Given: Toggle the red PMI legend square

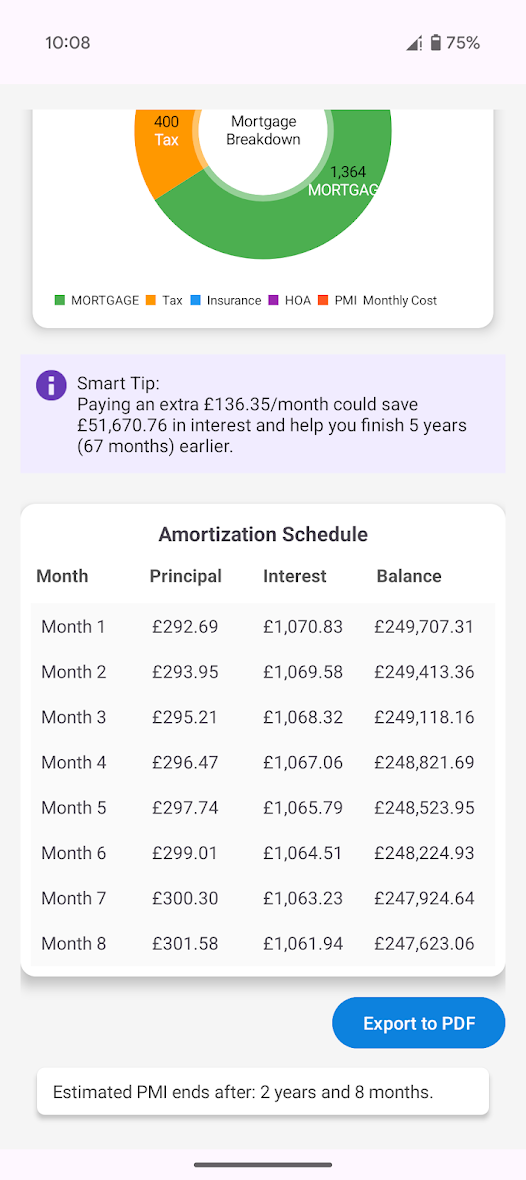Looking at the screenshot, I should (x=323, y=300).
